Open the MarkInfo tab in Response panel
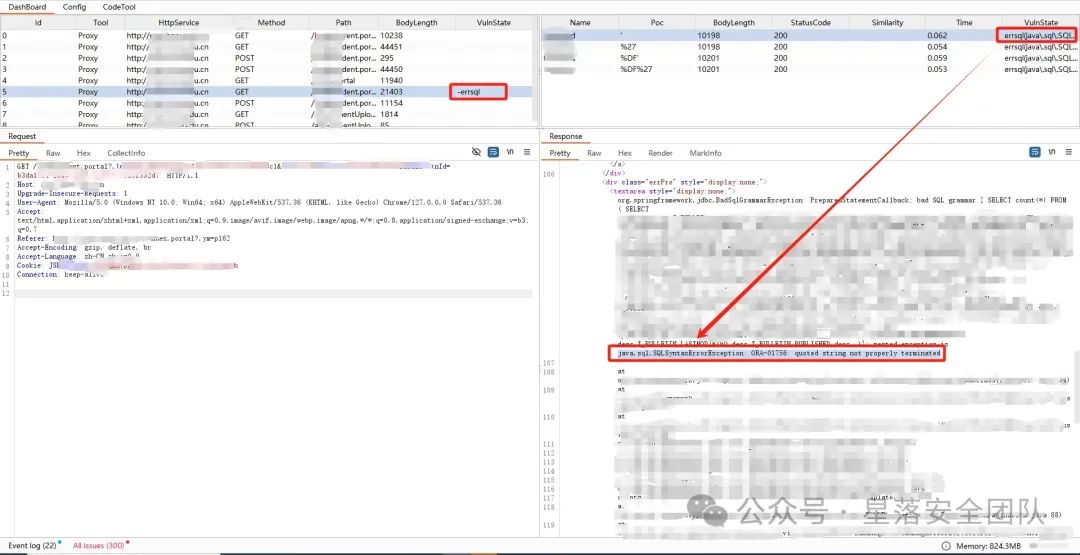 (x=705, y=153)
